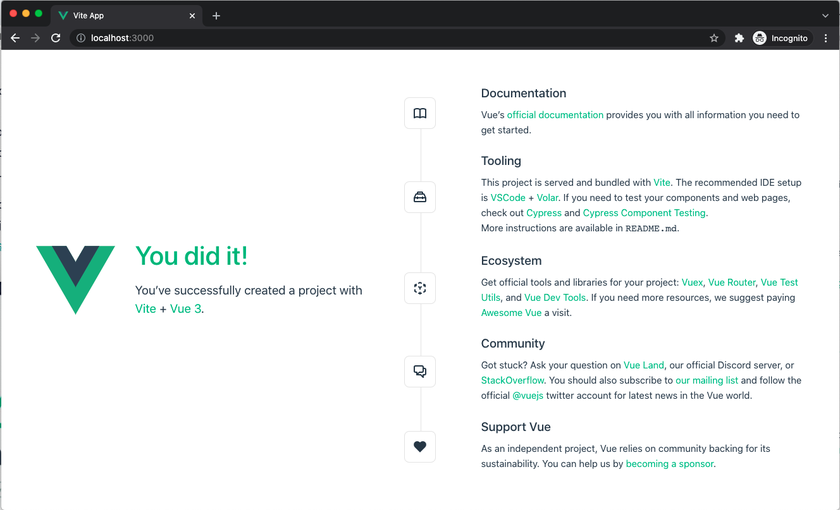The image size is (840, 510).
Task: Open the Vite link in Tooling section
Action: tap(662, 182)
